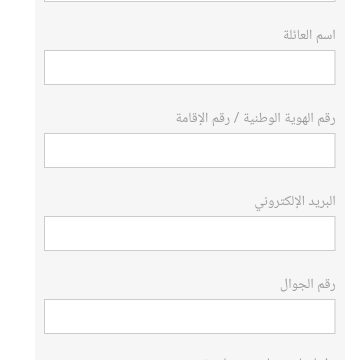Image resolution: width=360 pixels, height=360 pixels.
Task: Focus the رقم الهوية الوطنية / رقم الإقامة field
Action: (x=190, y=150)
